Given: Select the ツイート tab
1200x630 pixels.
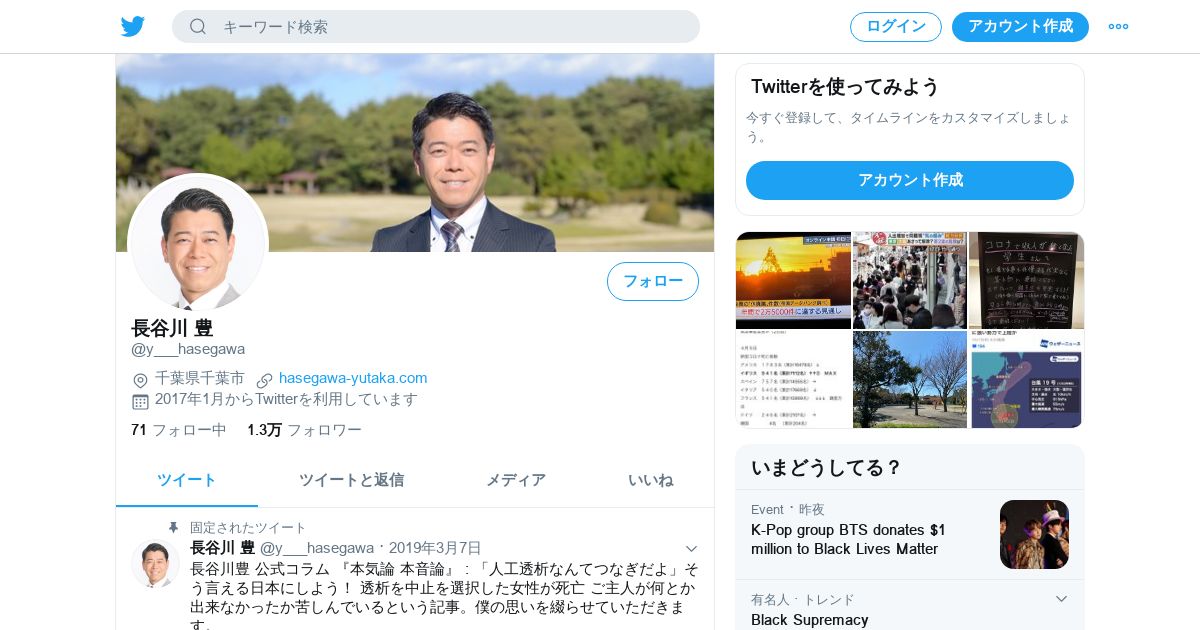Looking at the screenshot, I should coord(187,480).
